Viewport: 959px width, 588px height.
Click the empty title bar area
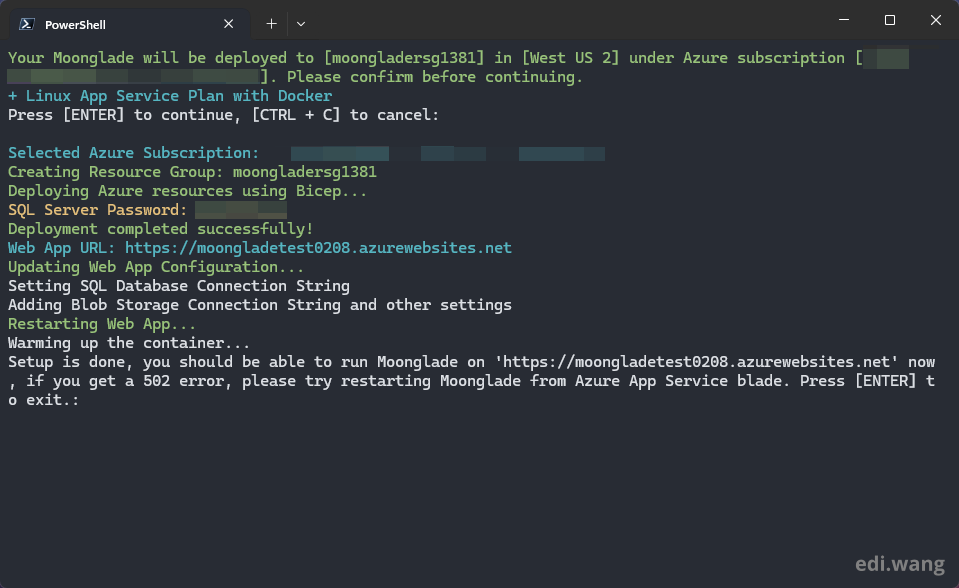pos(560,22)
